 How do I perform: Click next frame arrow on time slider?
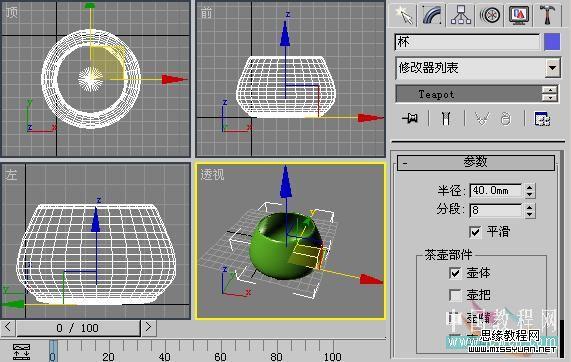pyautogui.click(x=149, y=328)
